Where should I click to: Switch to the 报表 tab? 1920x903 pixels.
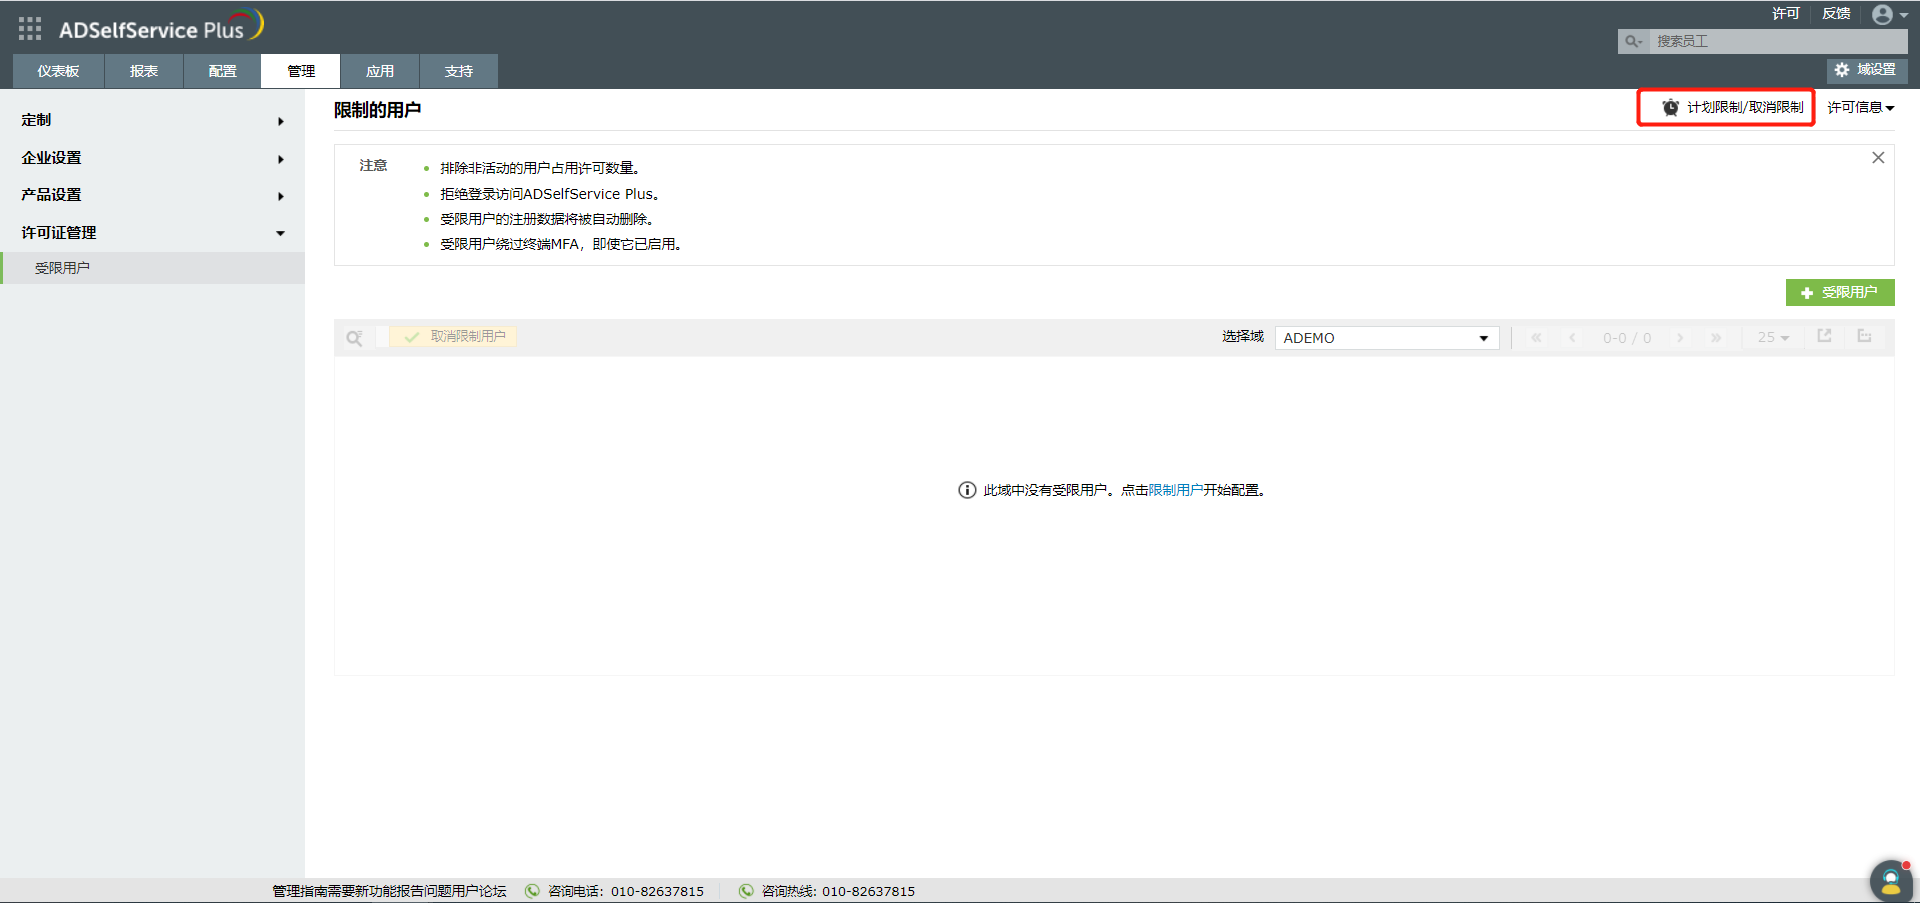pos(144,71)
